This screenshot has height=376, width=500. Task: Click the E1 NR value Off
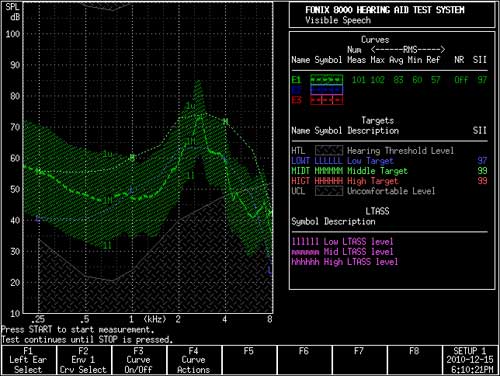point(461,80)
